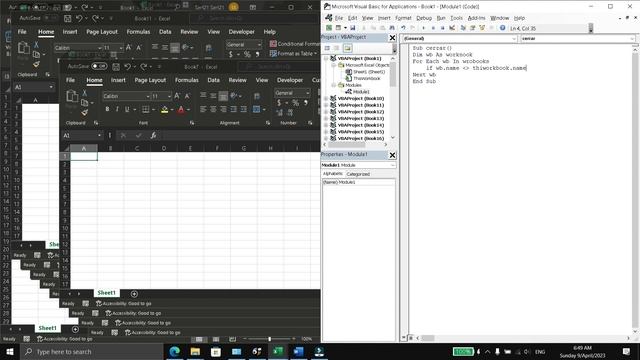Viewport: 640px width, 360px height.
Task: Click the View Microsoft Excel icon in VBA toolbar
Action: coord(329,28)
